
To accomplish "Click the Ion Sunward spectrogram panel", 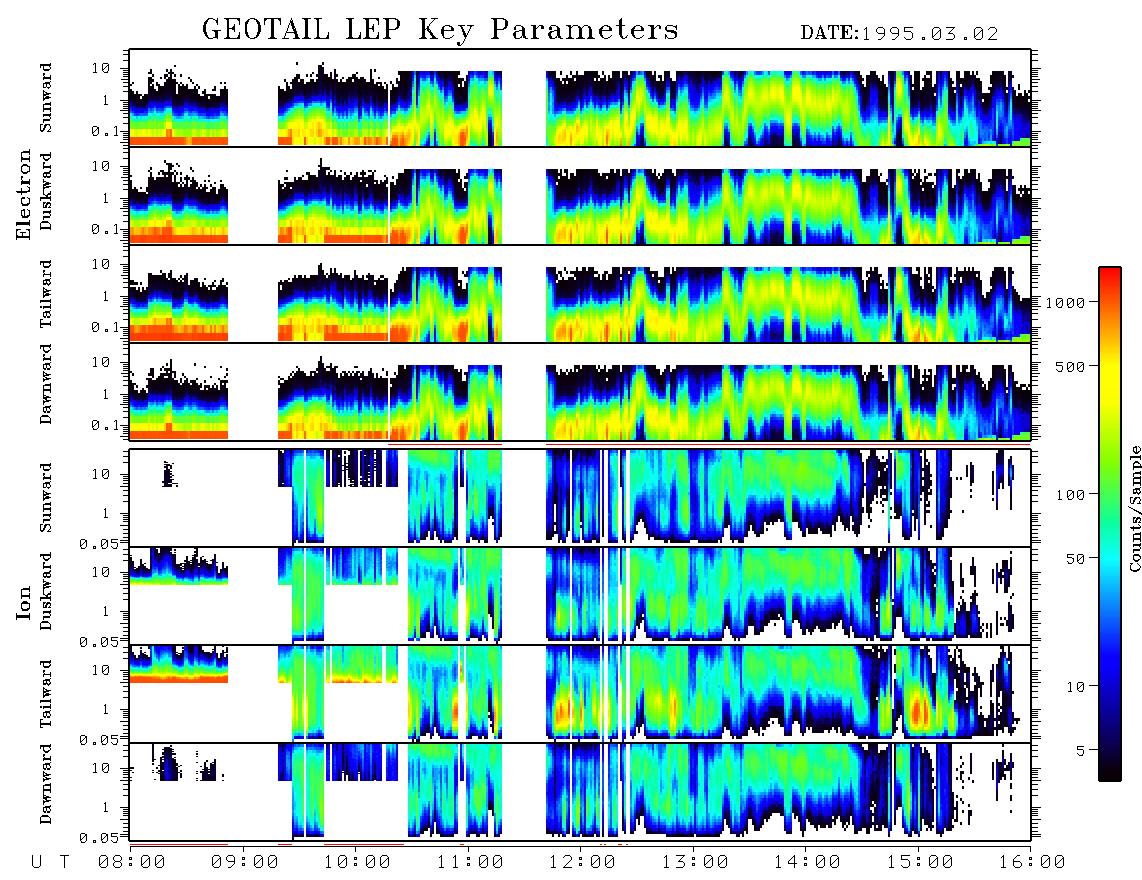I will tap(580, 498).
